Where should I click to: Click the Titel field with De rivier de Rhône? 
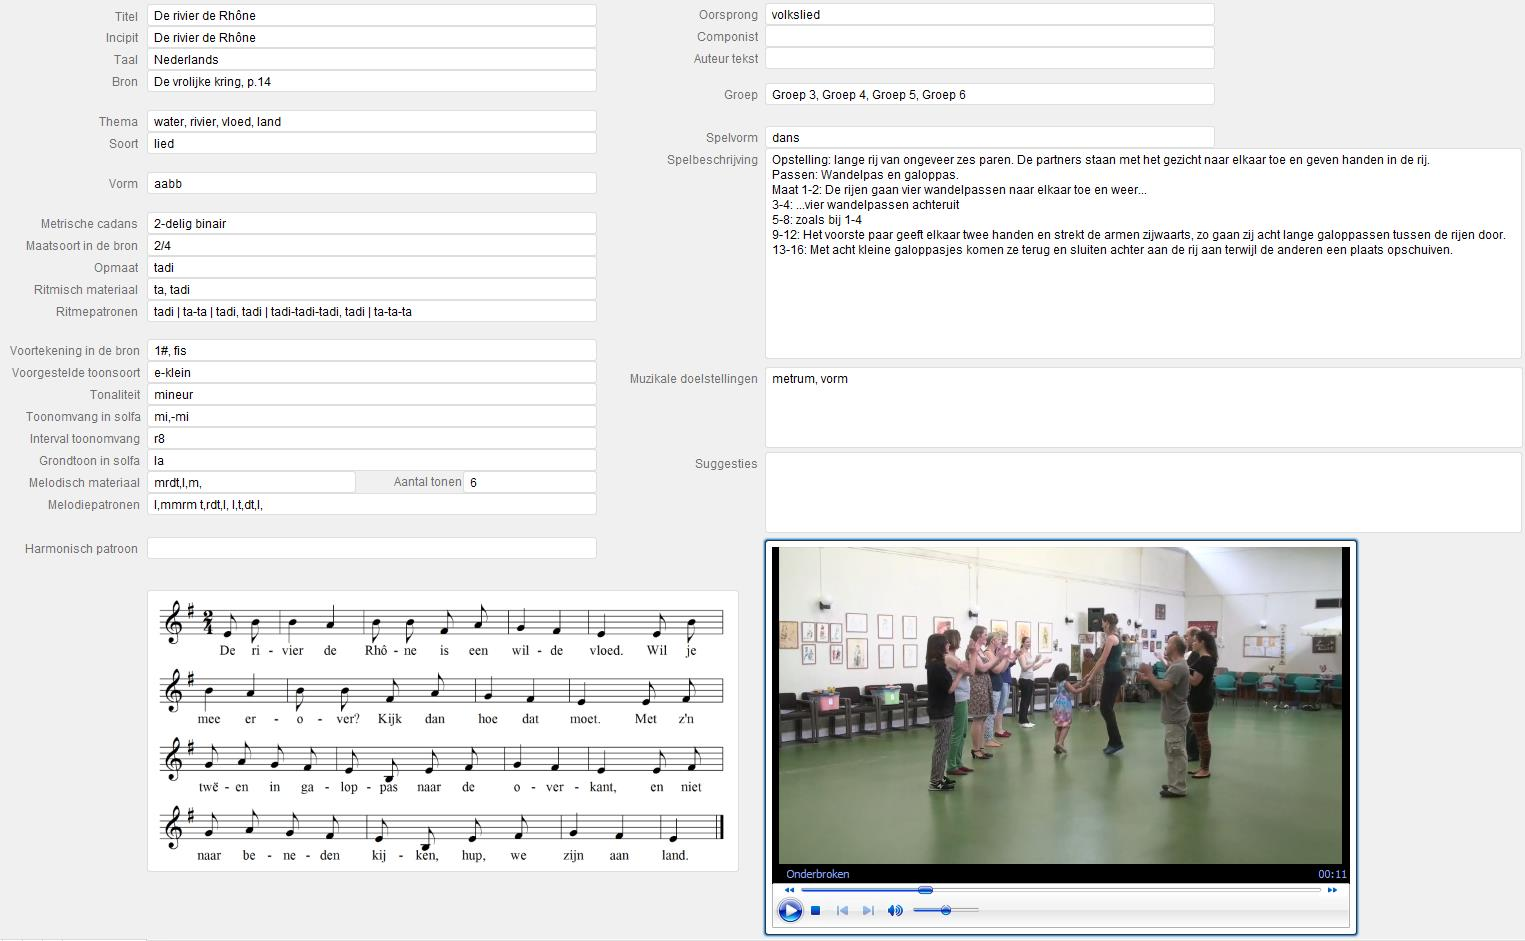[x=371, y=16]
